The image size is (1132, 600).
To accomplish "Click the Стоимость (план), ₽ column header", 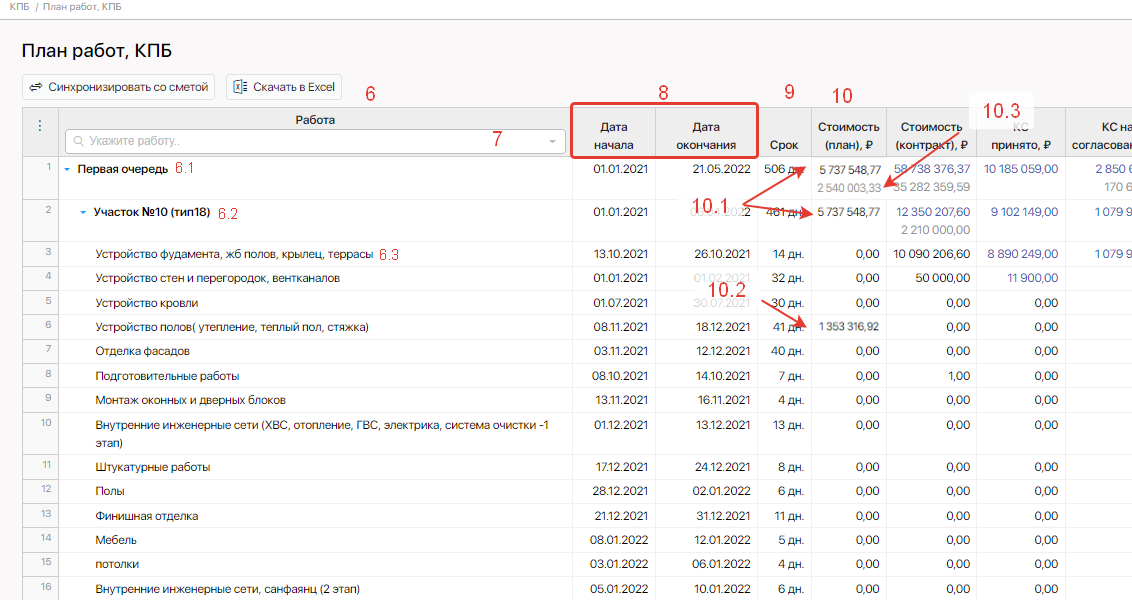I will click(848, 135).
